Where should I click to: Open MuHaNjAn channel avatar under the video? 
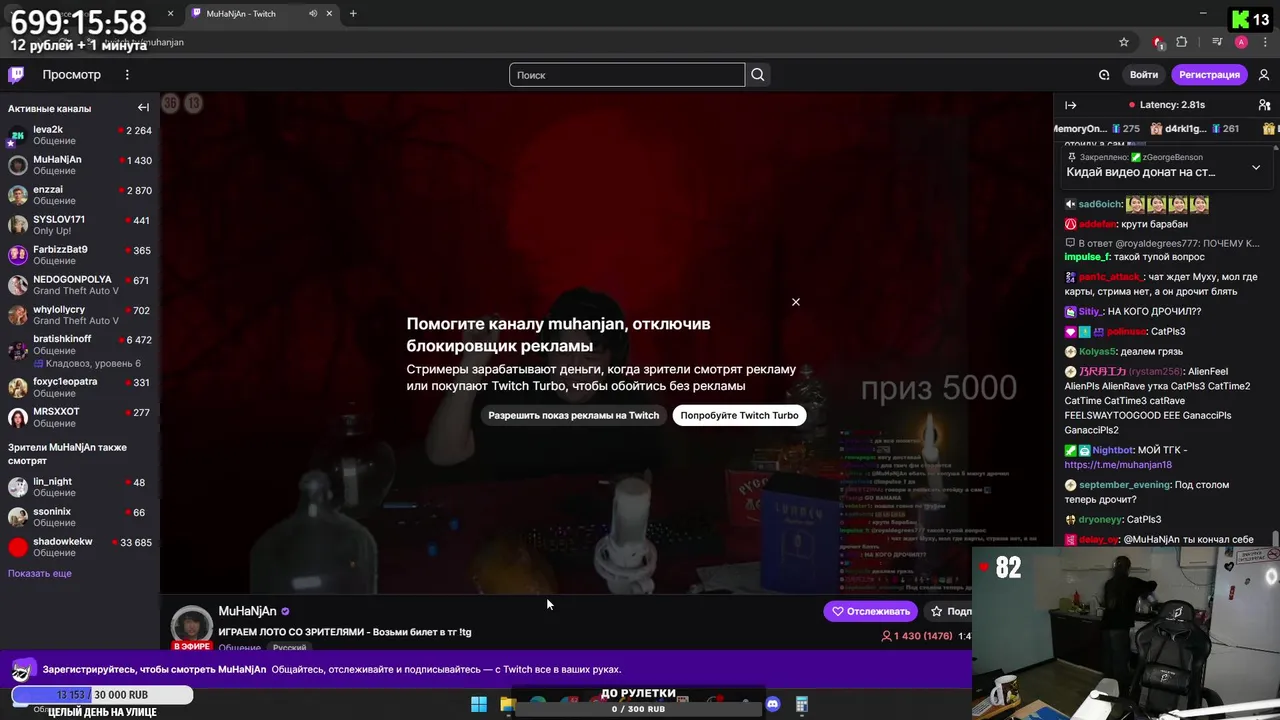tap(191, 627)
